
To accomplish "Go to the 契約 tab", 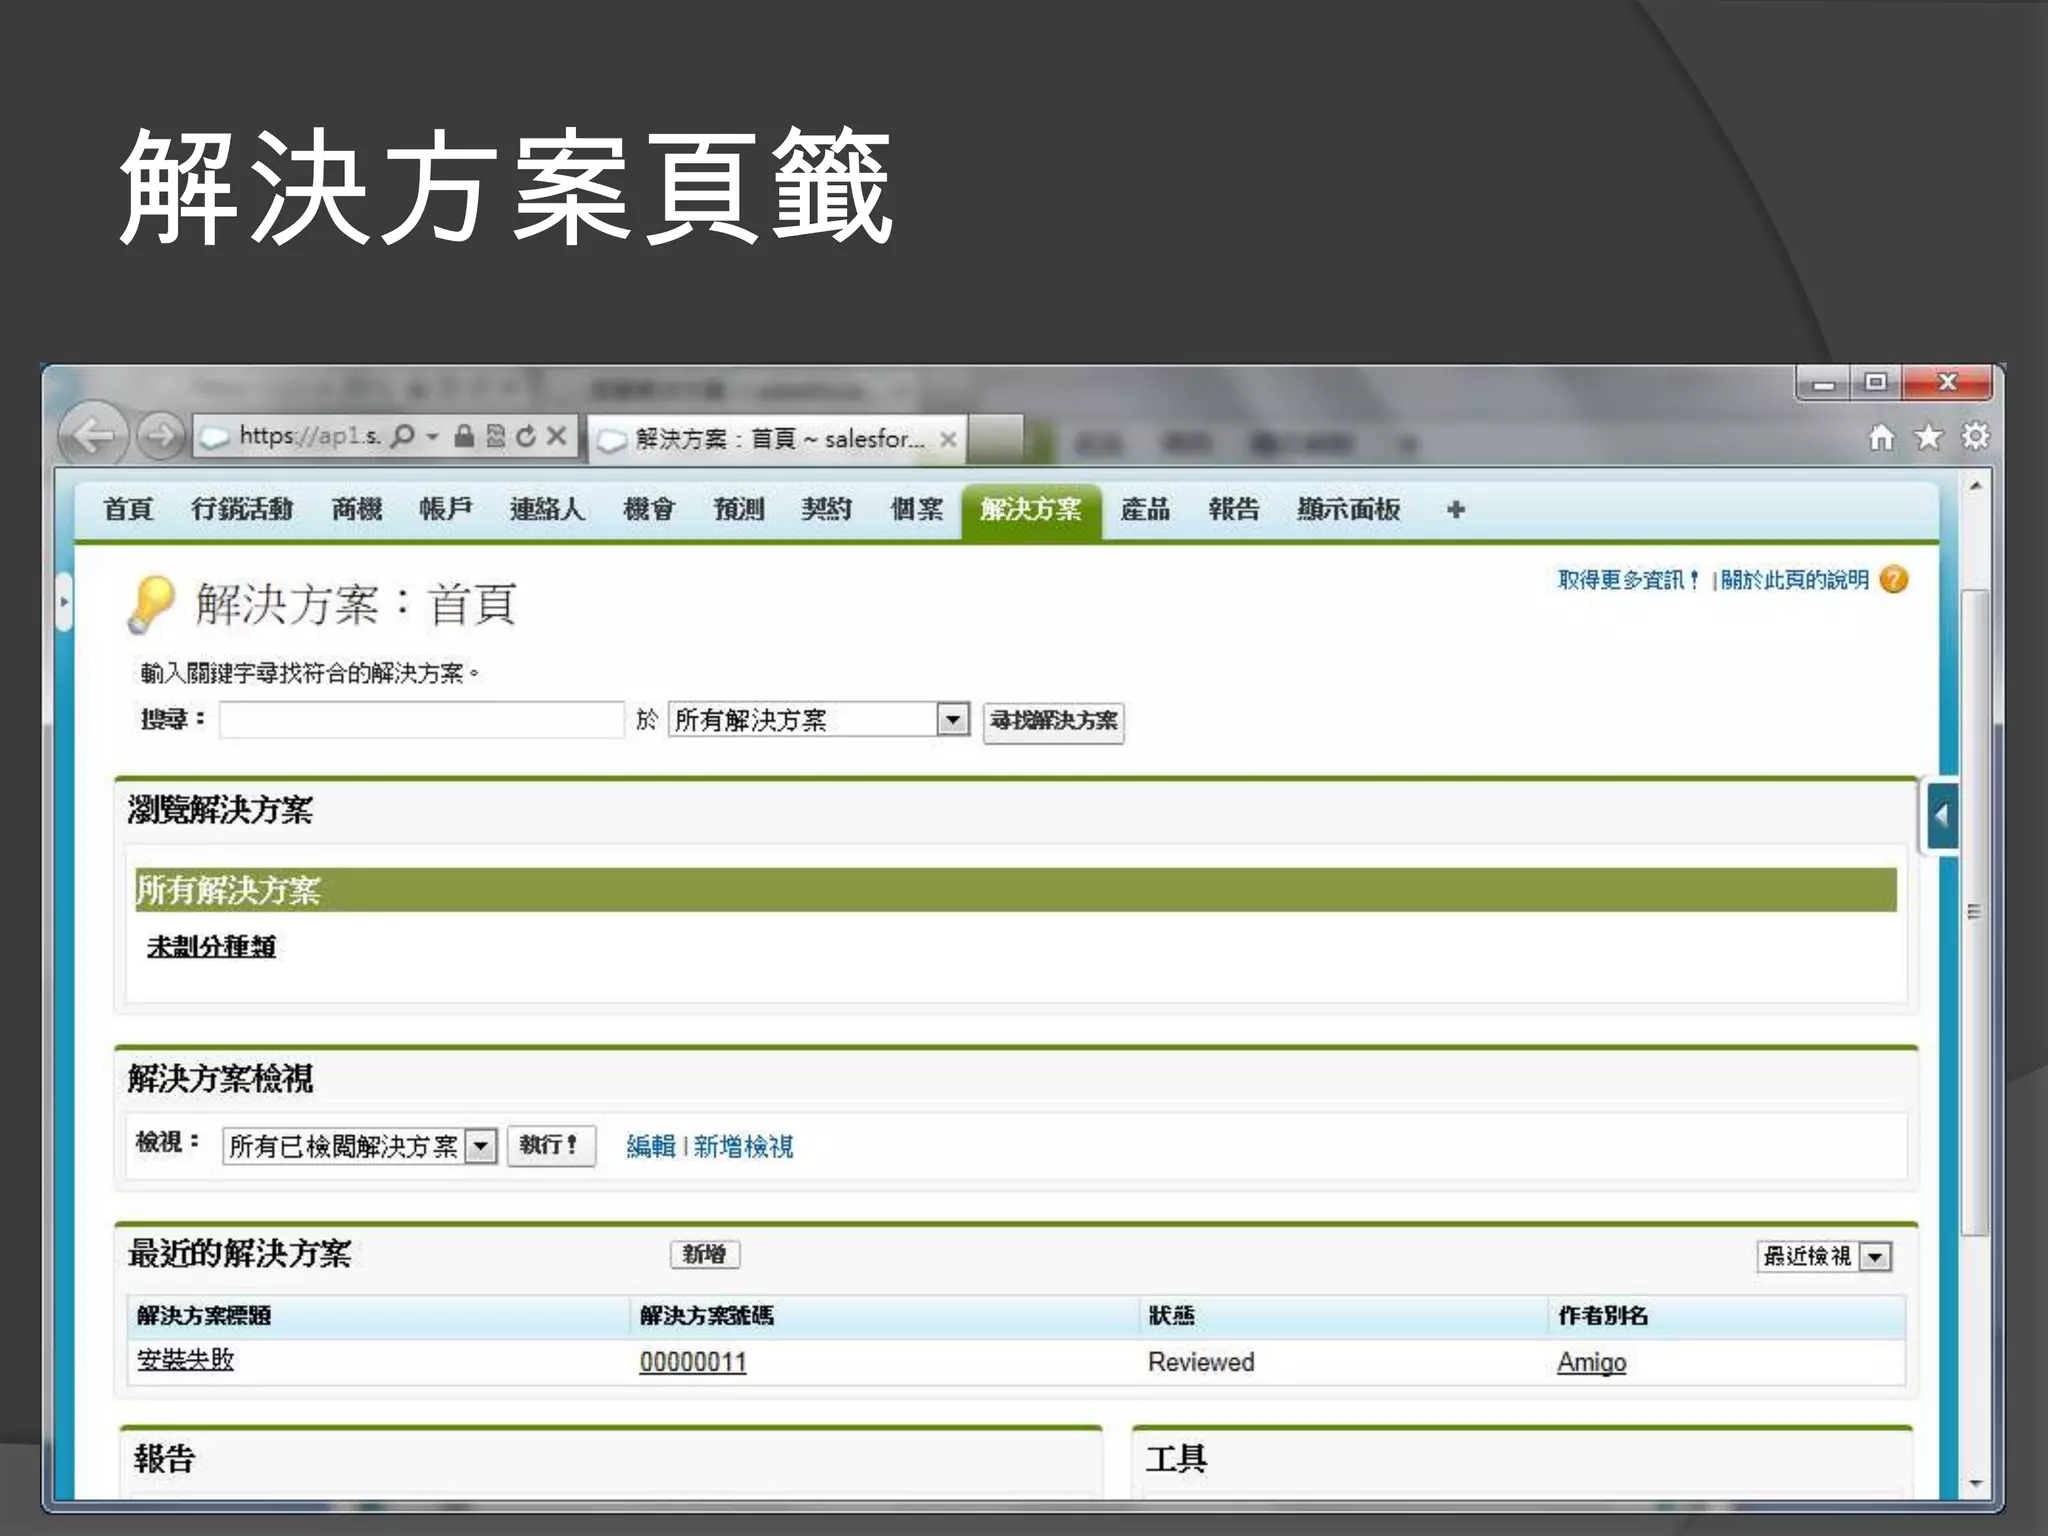I will click(826, 510).
